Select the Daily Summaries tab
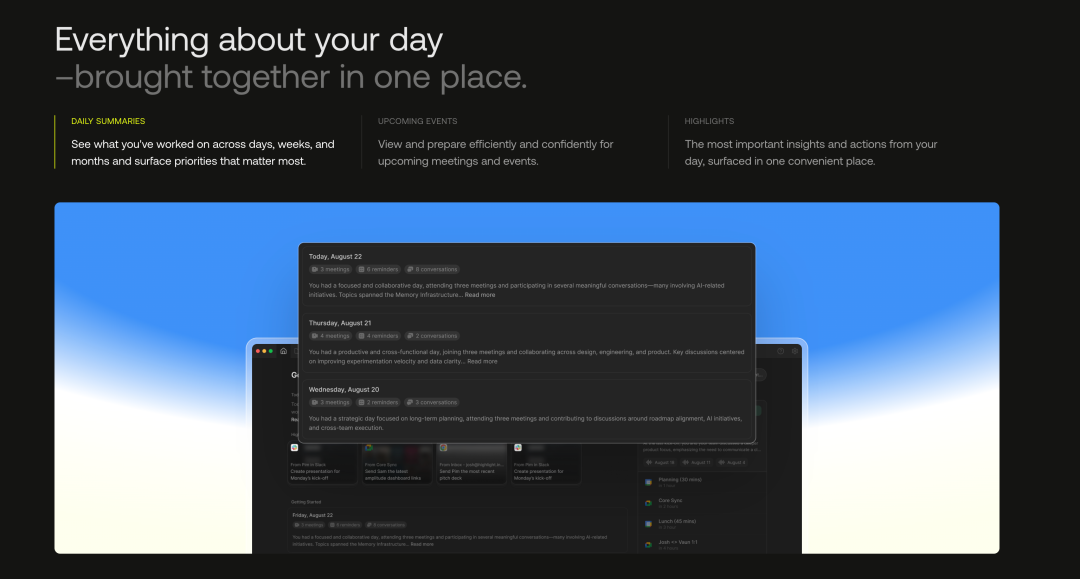 tap(108, 121)
